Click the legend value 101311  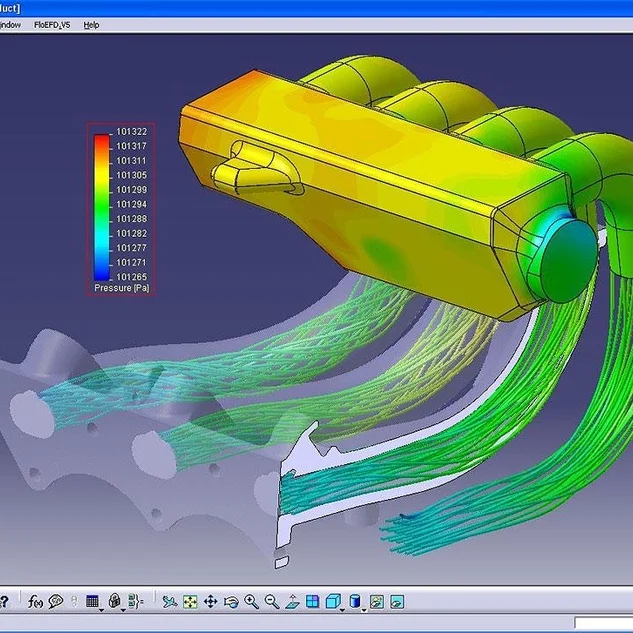point(132,161)
